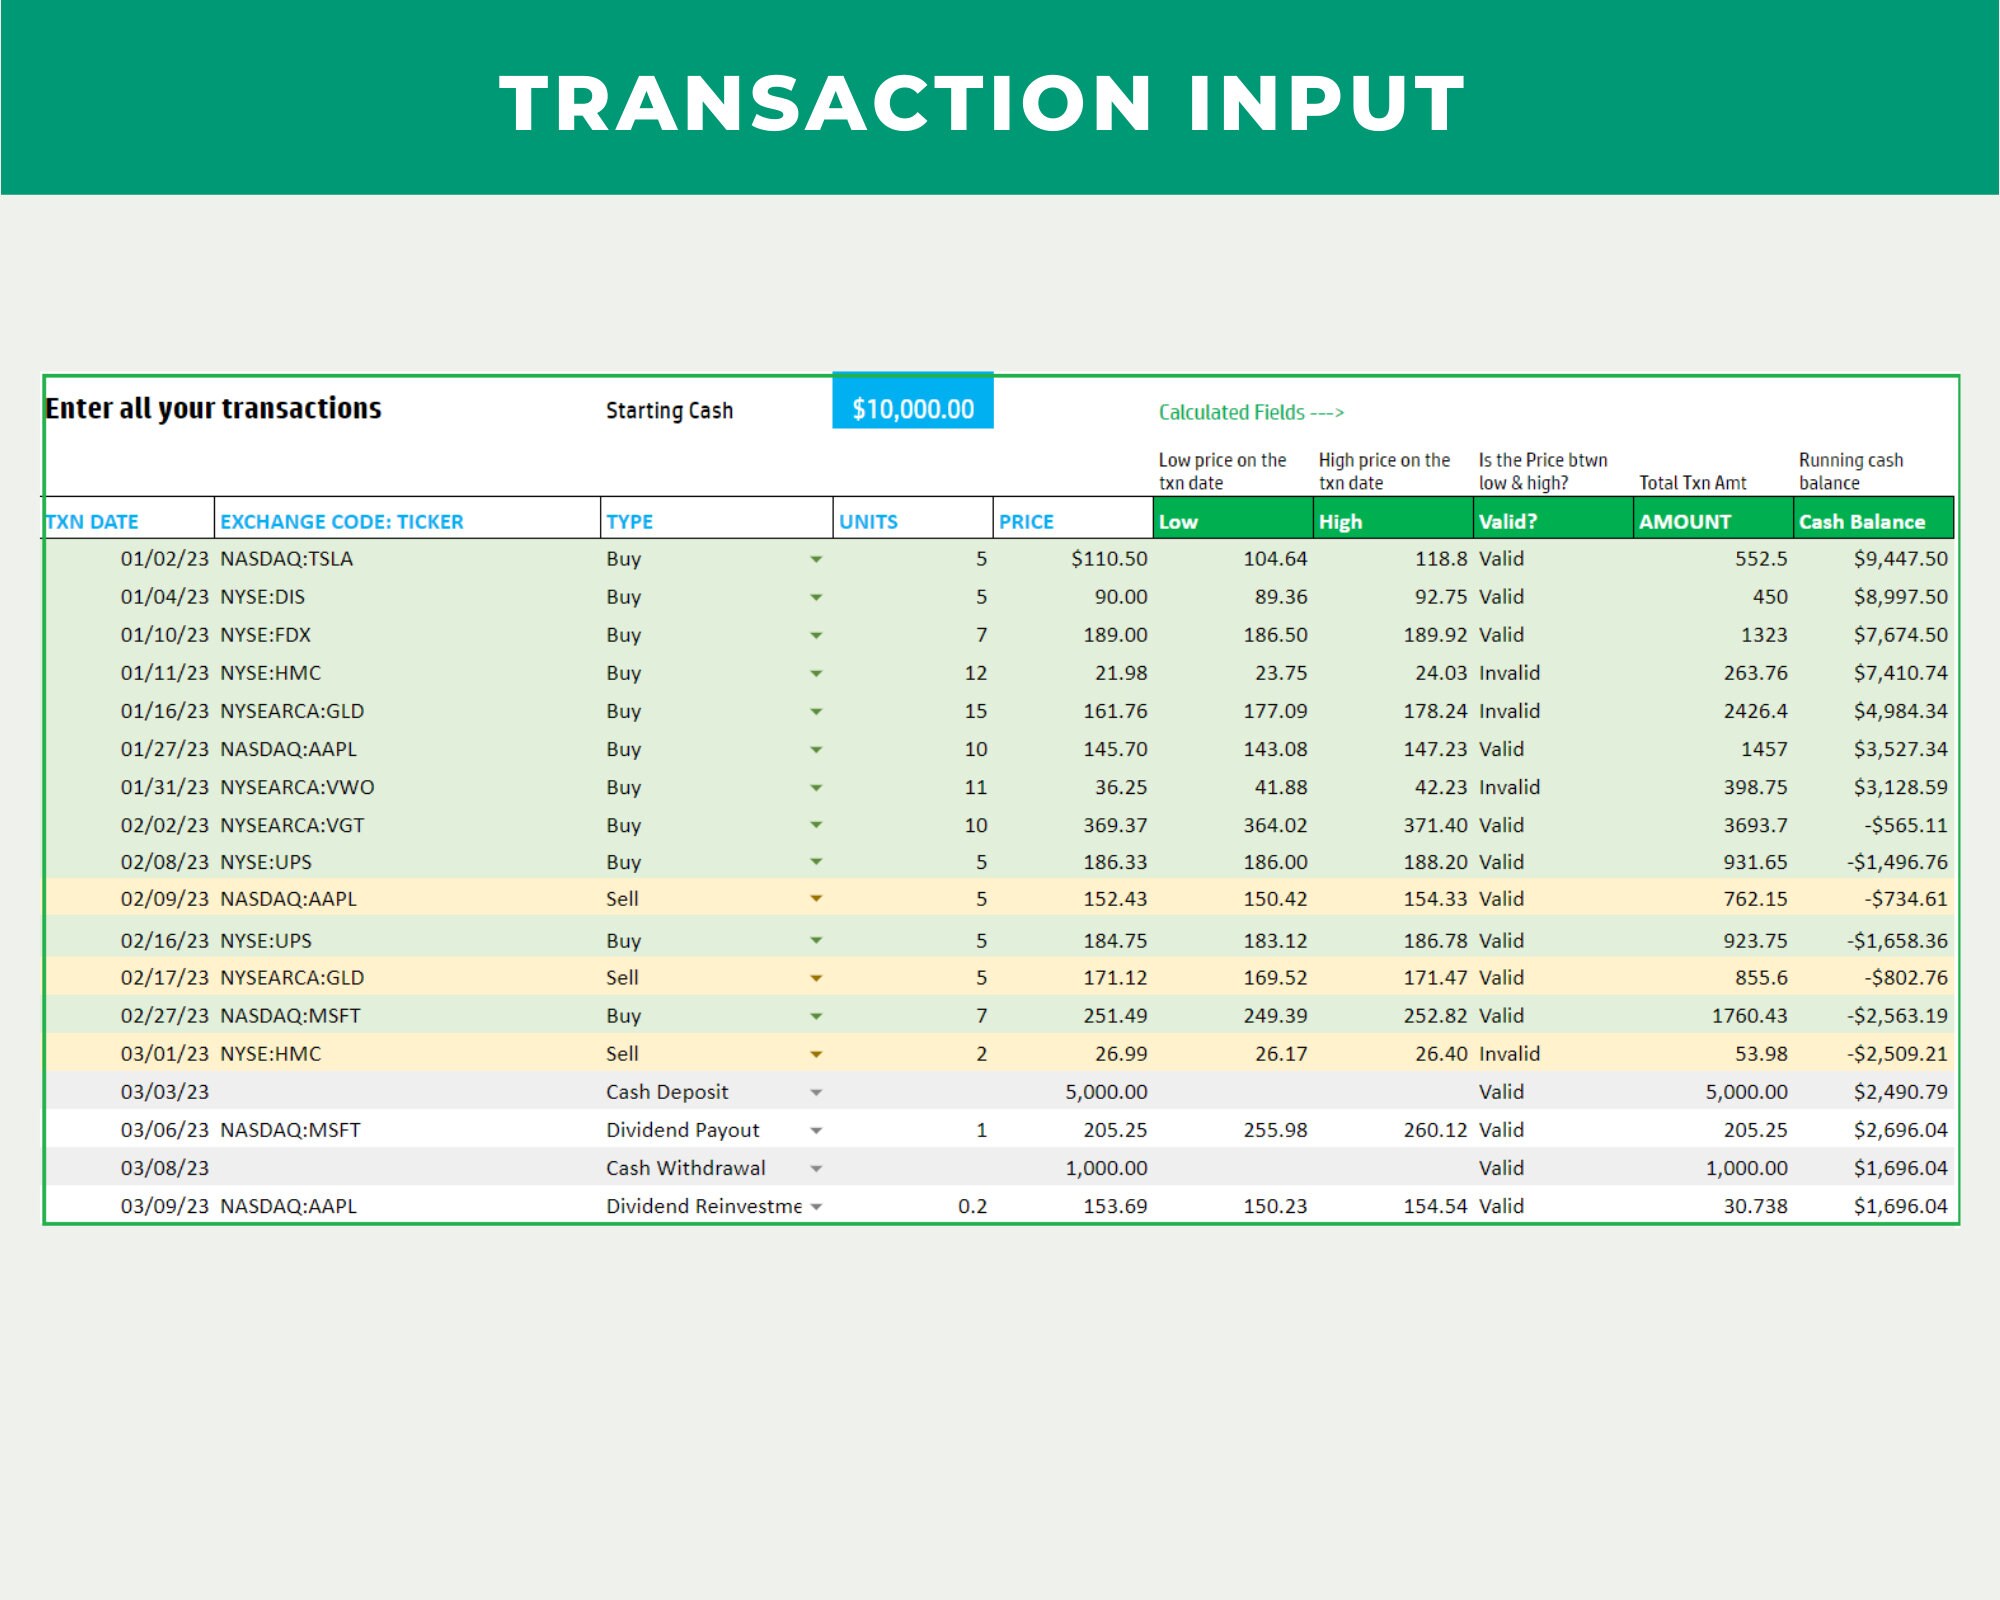Select the green High column header
Screen dimensions: 2000x1600
coord(1393,518)
